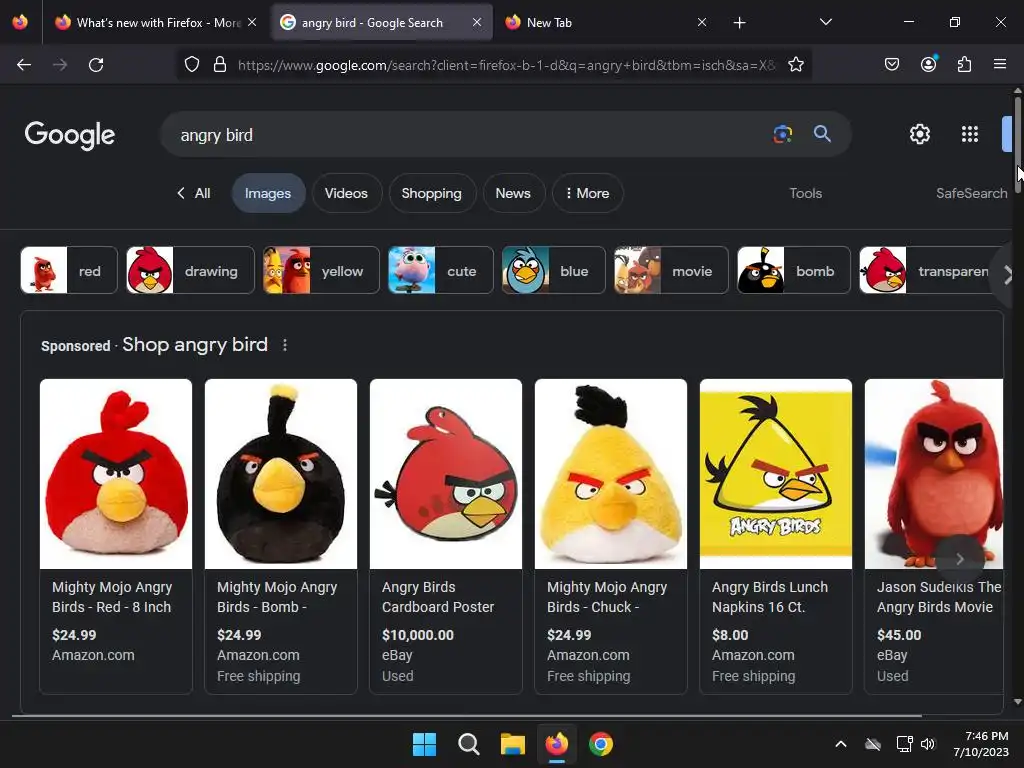
Task: Show next related search chips with arrow
Action: pyautogui.click(x=1007, y=276)
